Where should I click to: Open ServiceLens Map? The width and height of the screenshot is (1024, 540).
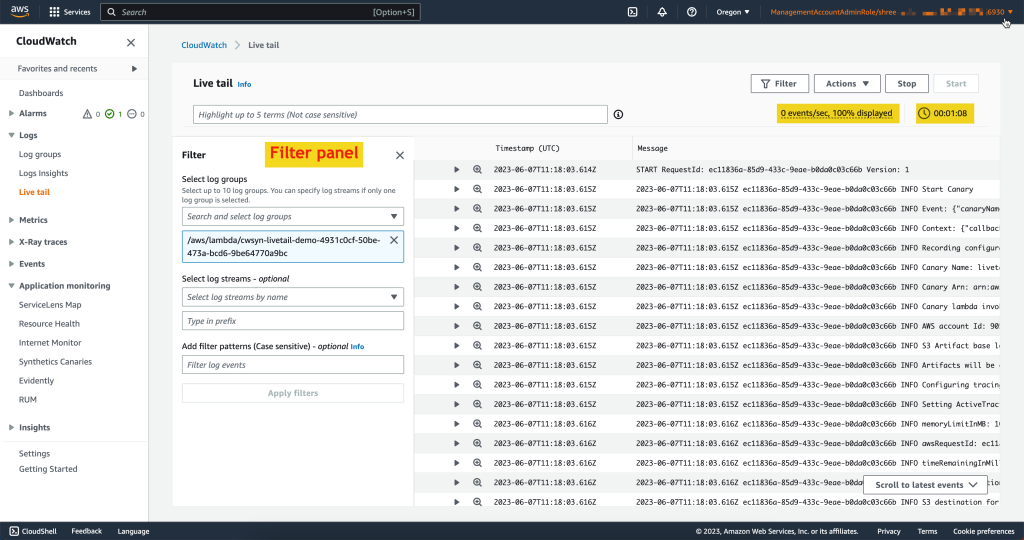pyautogui.click(x=50, y=305)
